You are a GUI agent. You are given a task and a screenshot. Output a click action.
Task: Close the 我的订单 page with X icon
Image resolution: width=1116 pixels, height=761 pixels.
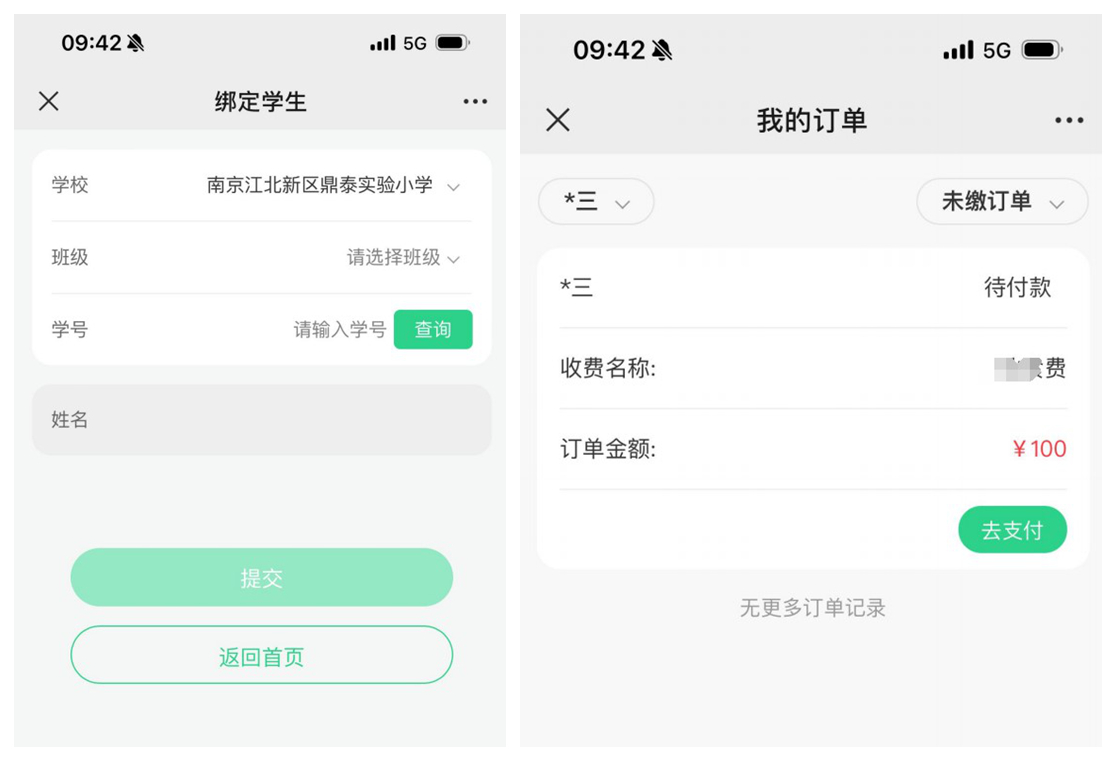click(558, 120)
